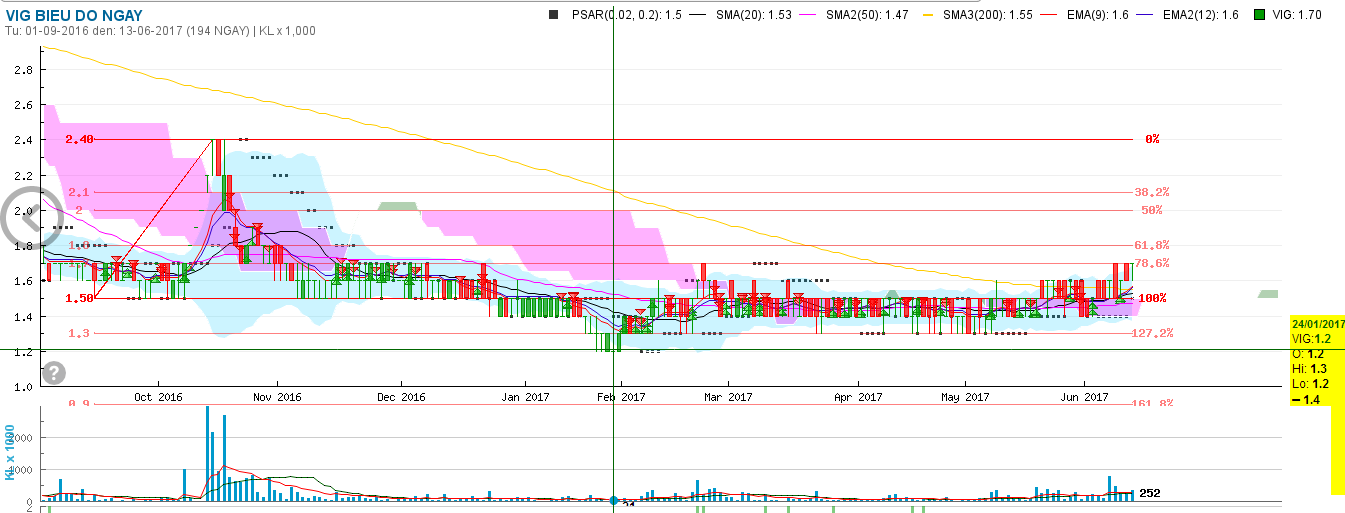Click the 0% Fibonacci label
The height and width of the screenshot is (513, 1345).
(x=1152, y=139)
